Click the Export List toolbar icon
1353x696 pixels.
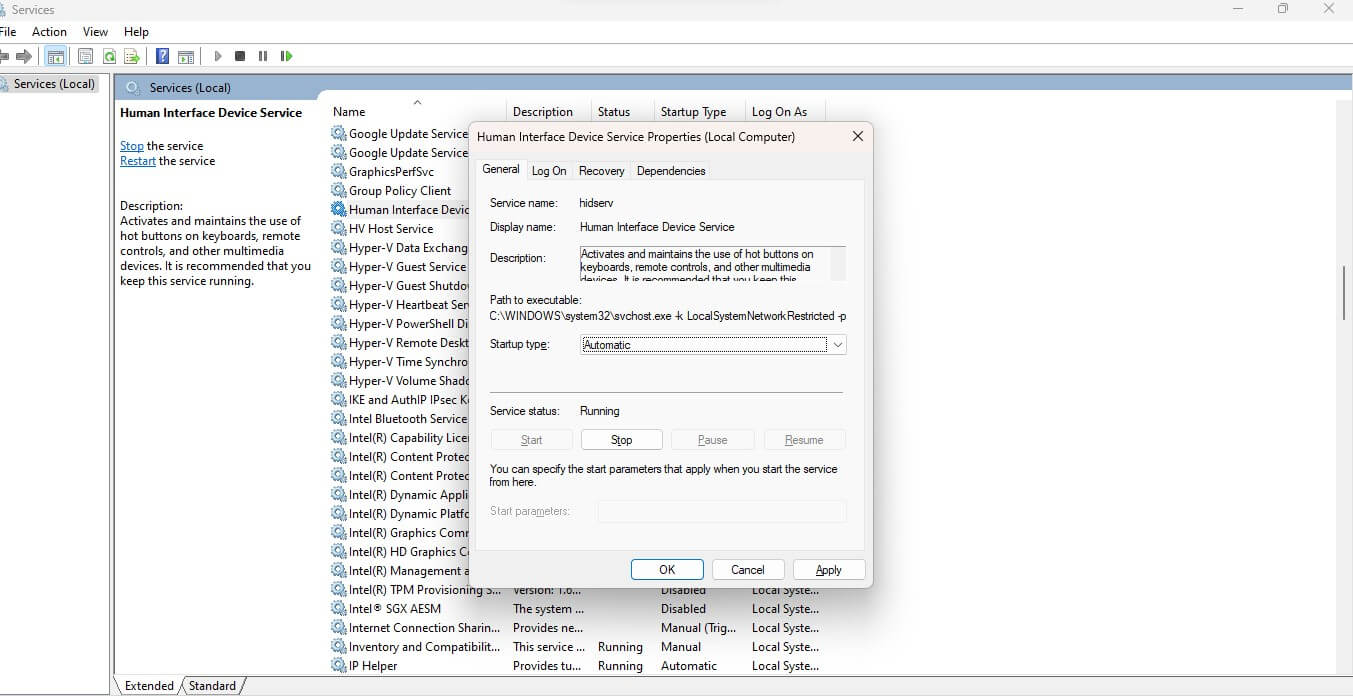(130, 56)
